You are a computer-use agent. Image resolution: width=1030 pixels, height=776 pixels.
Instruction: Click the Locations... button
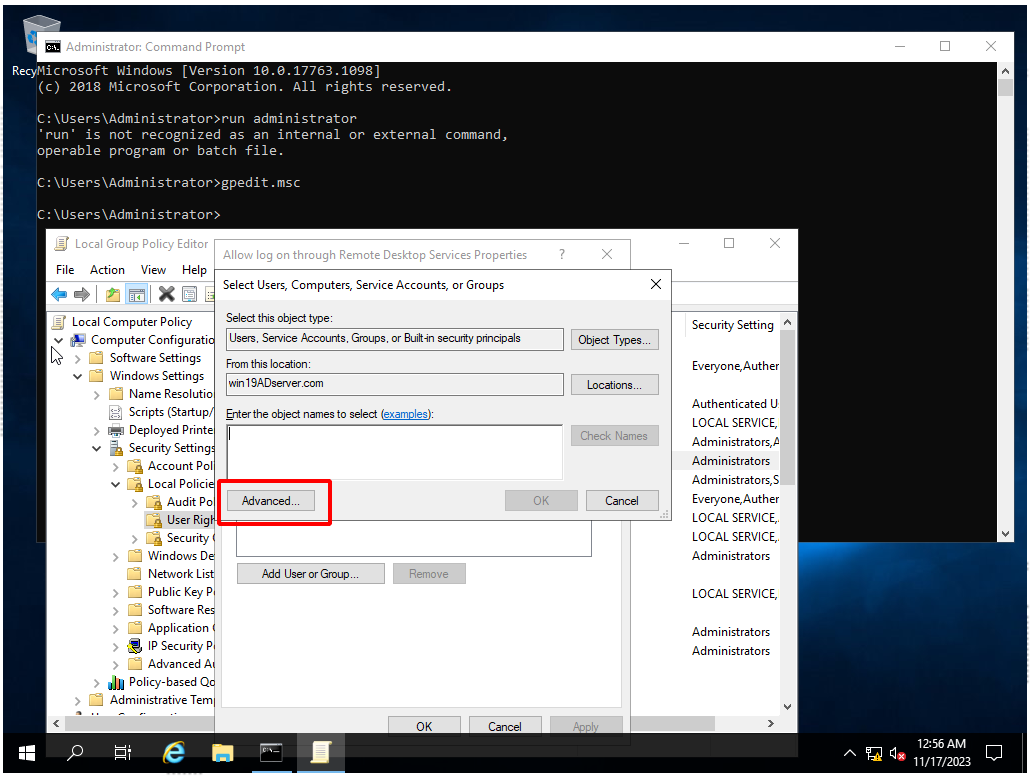point(614,384)
